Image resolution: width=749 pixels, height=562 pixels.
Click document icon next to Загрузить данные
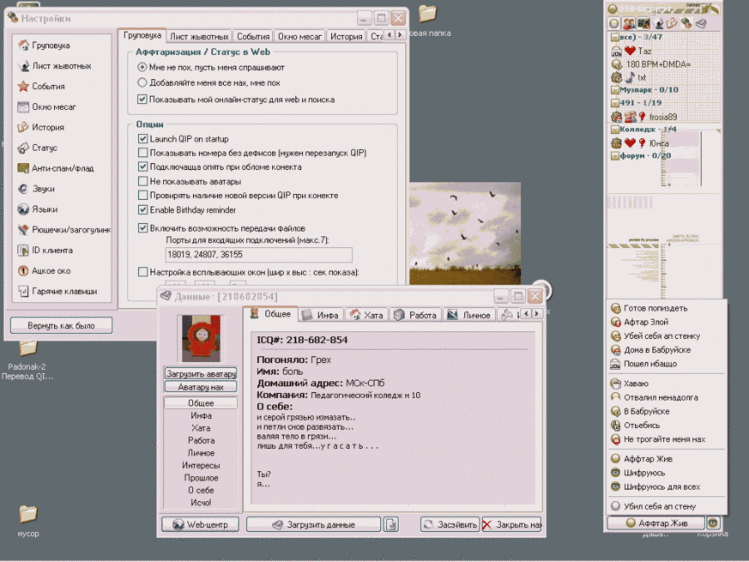(x=391, y=524)
